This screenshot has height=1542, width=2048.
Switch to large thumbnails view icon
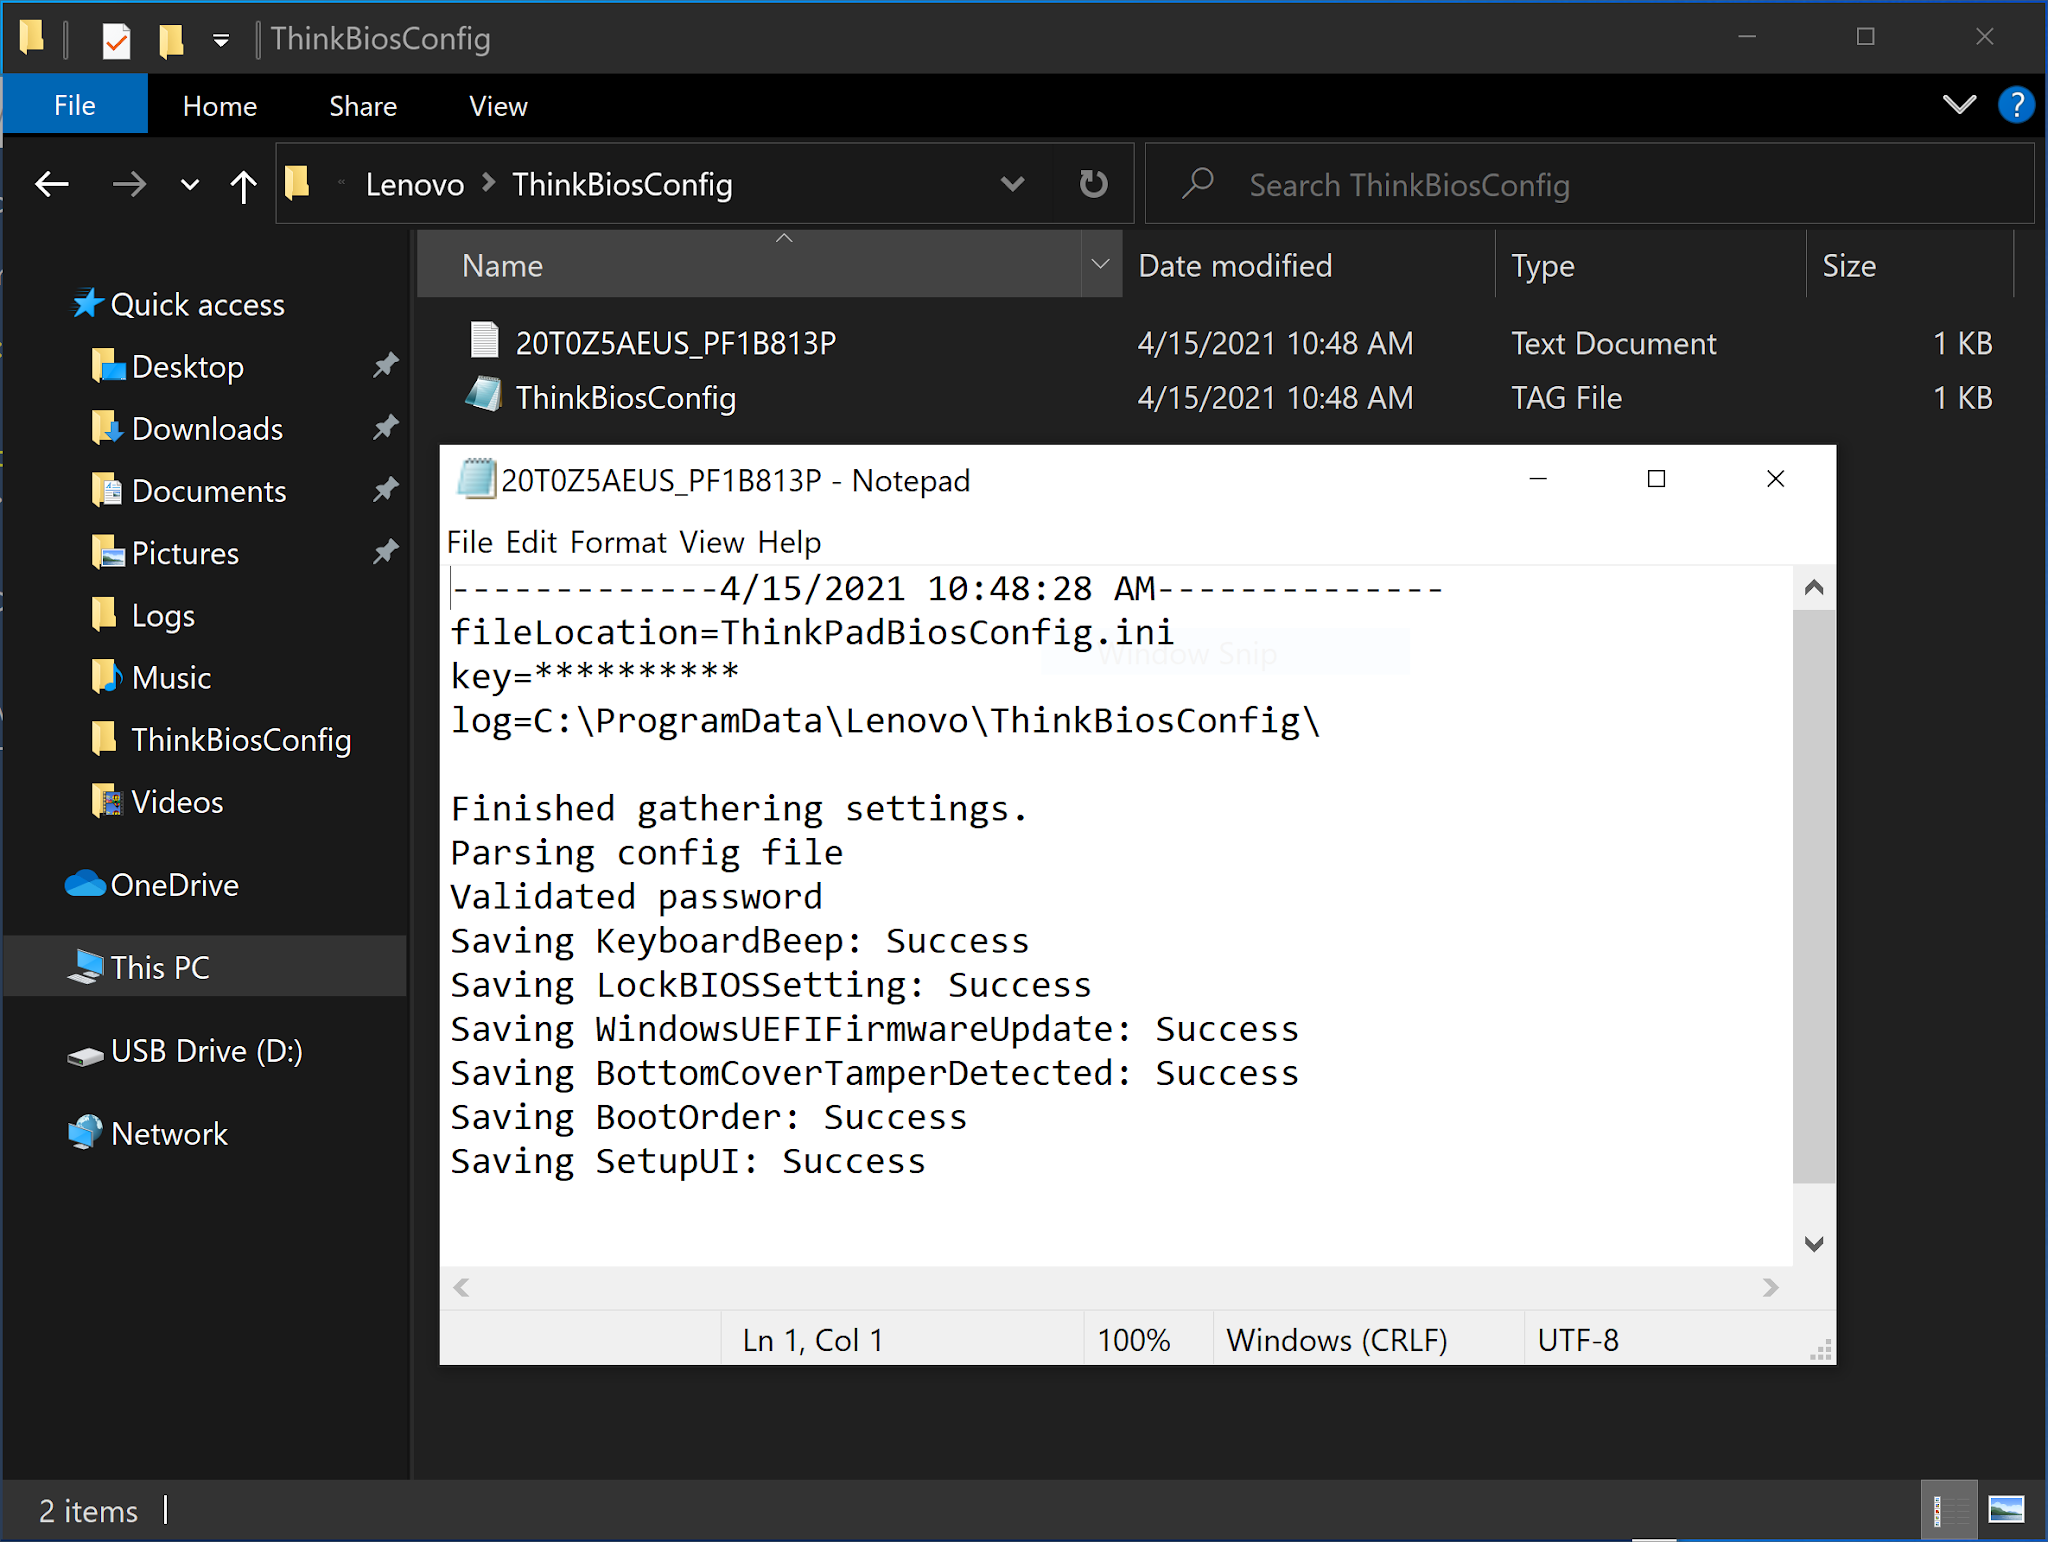click(2005, 1509)
